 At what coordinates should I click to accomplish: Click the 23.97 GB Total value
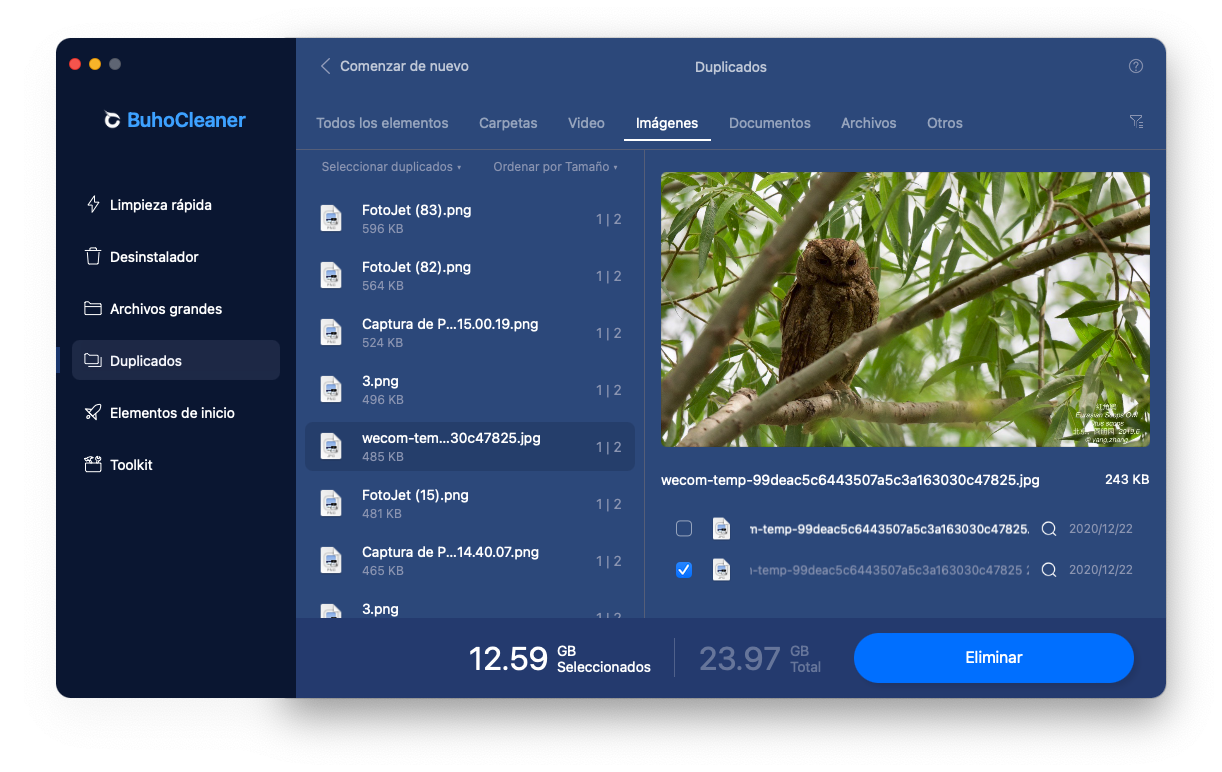pyautogui.click(x=760, y=658)
